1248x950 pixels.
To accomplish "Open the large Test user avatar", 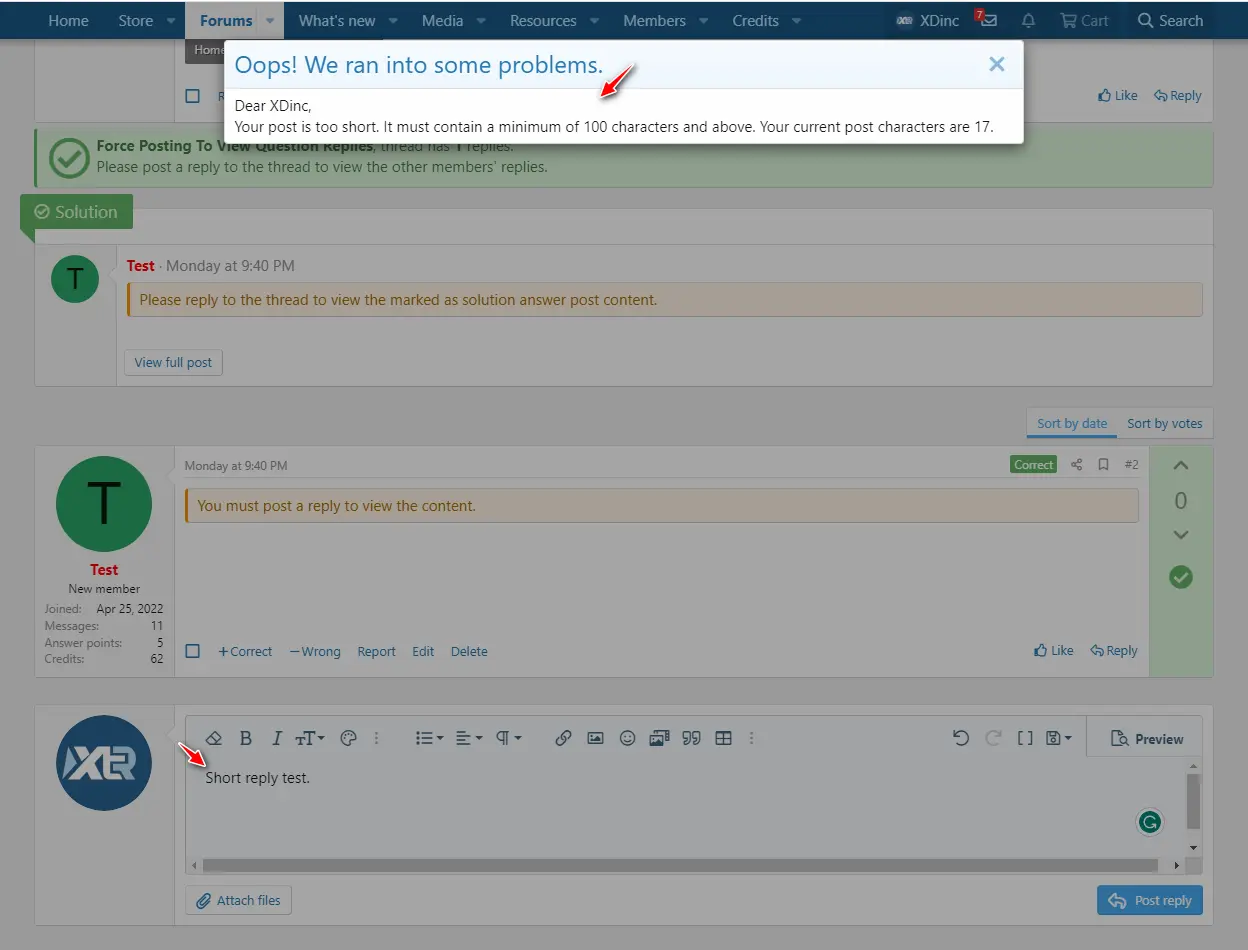I will point(104,505).
